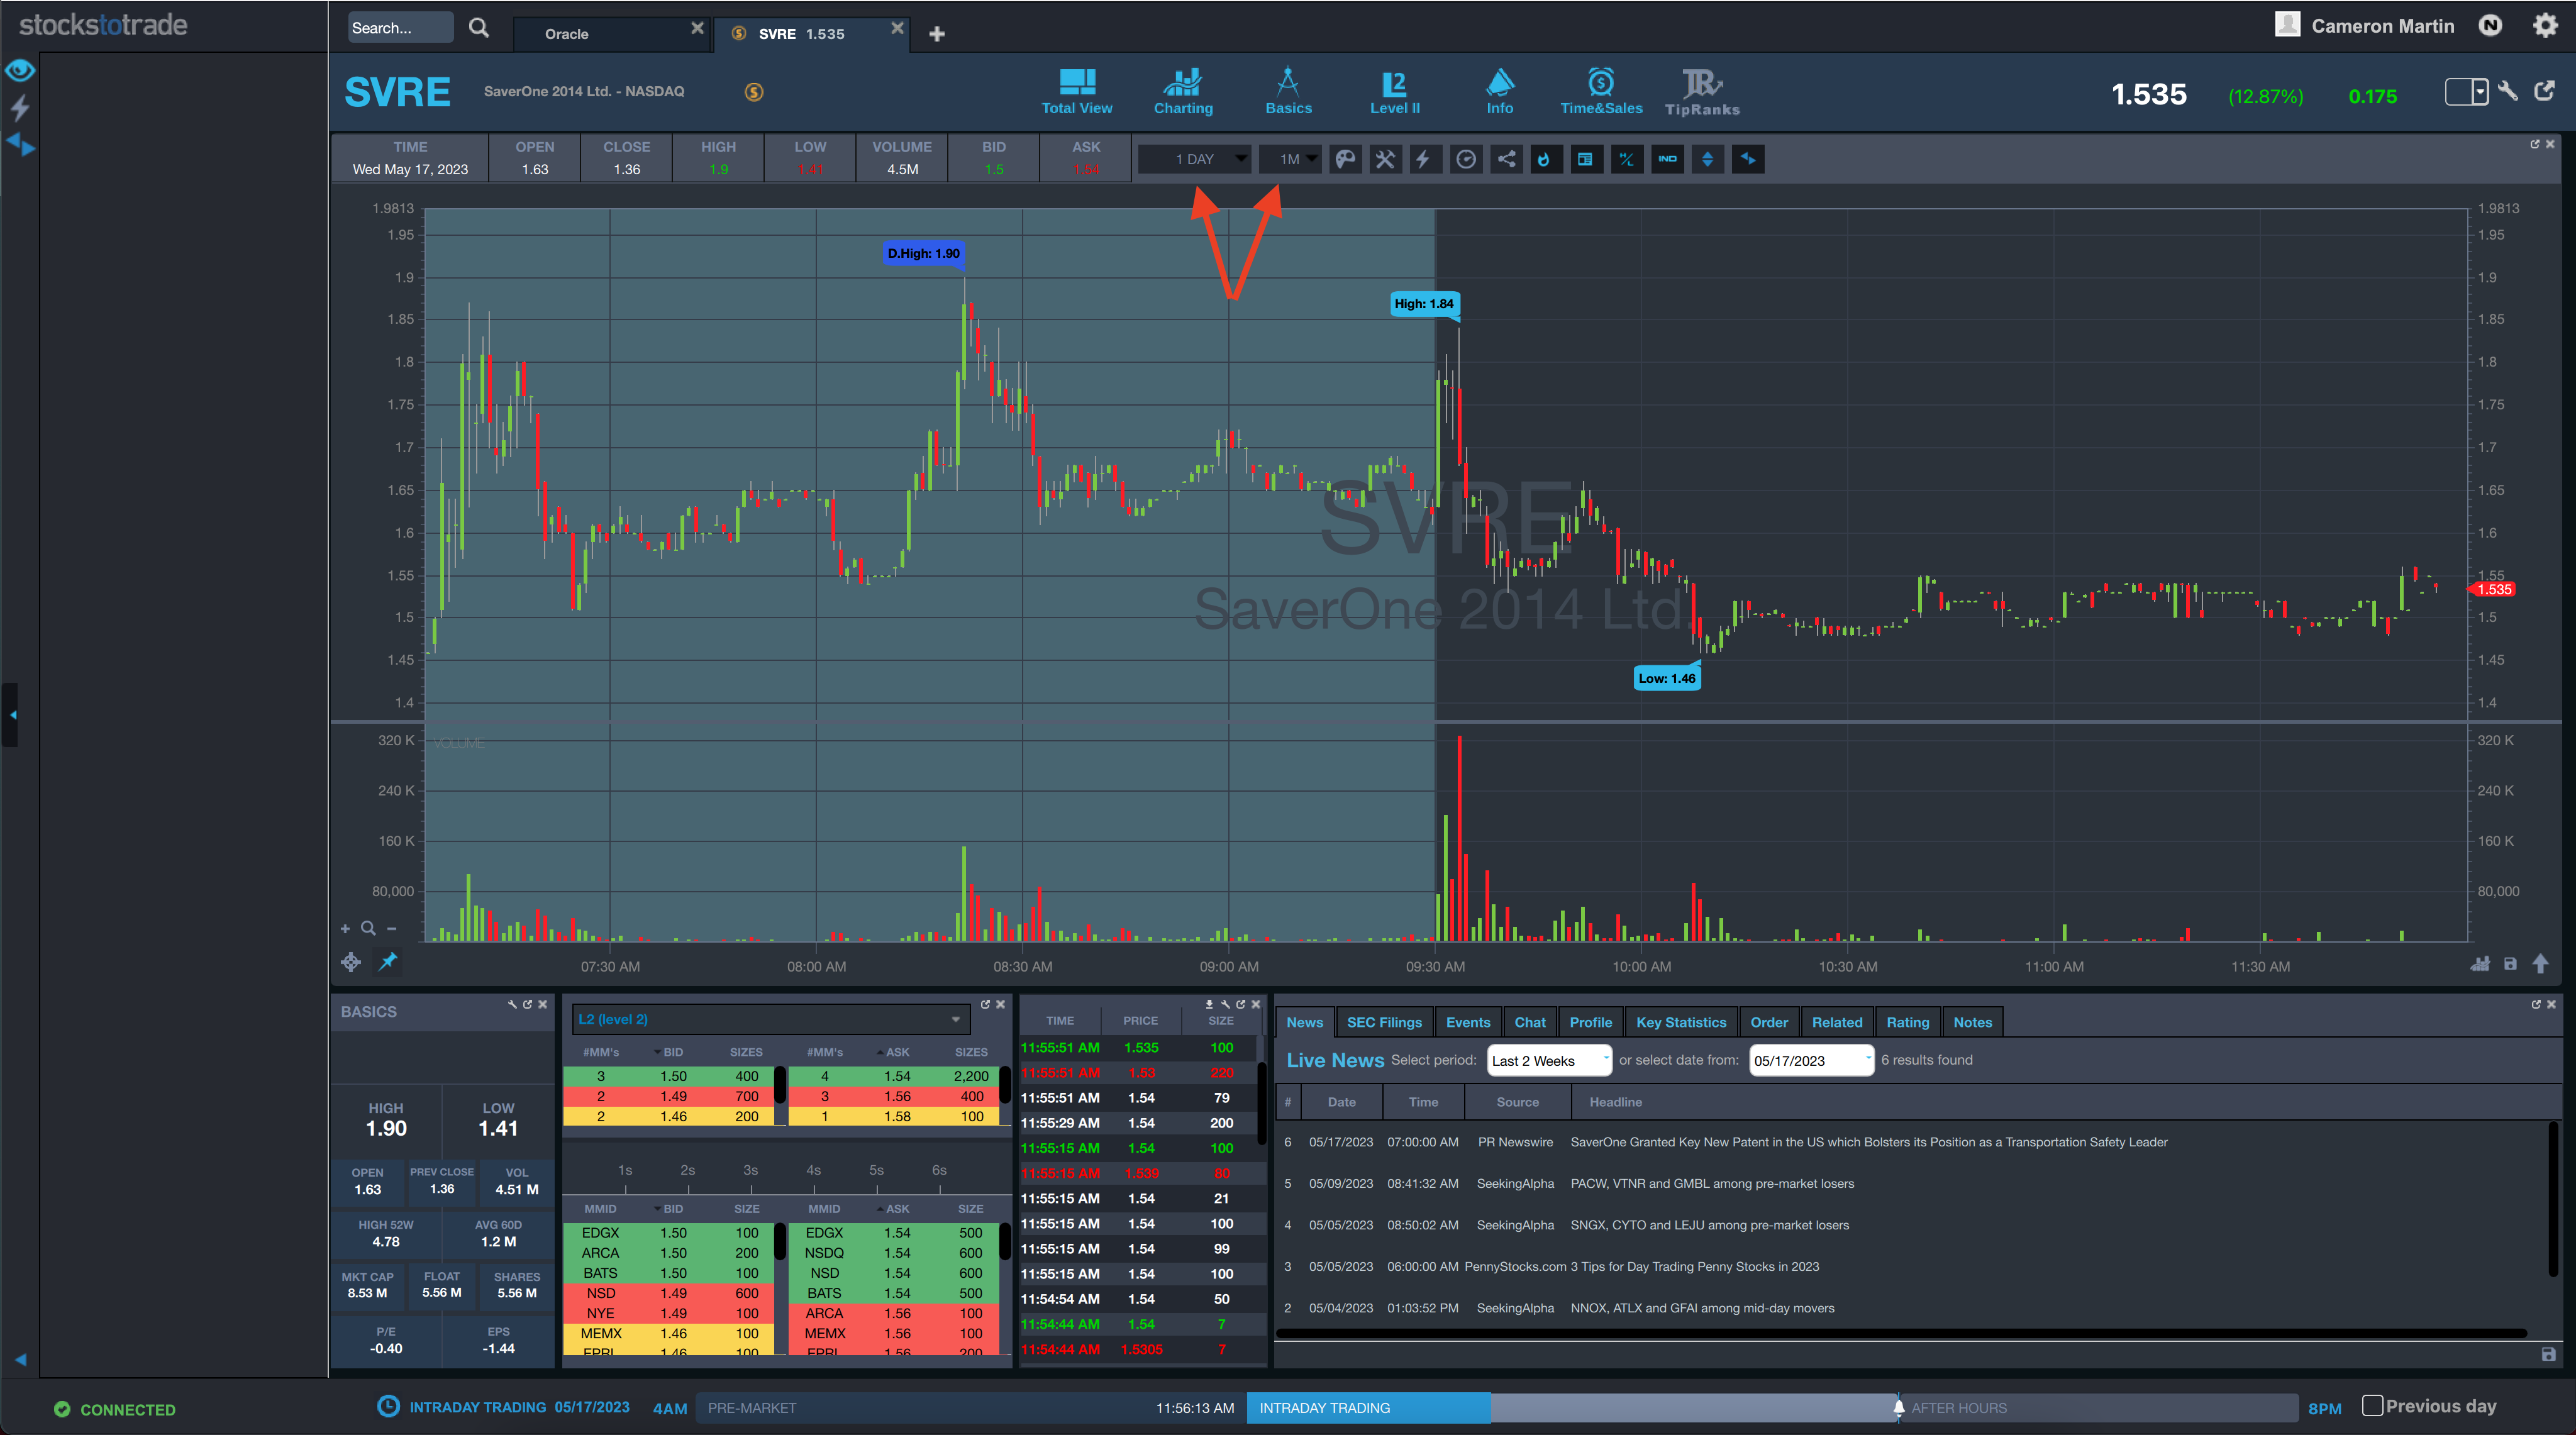Click the news panel horizontal scrollbar
Image resolution: width=2576 pixels, height=1435 pixels.
[1902, 1333]
